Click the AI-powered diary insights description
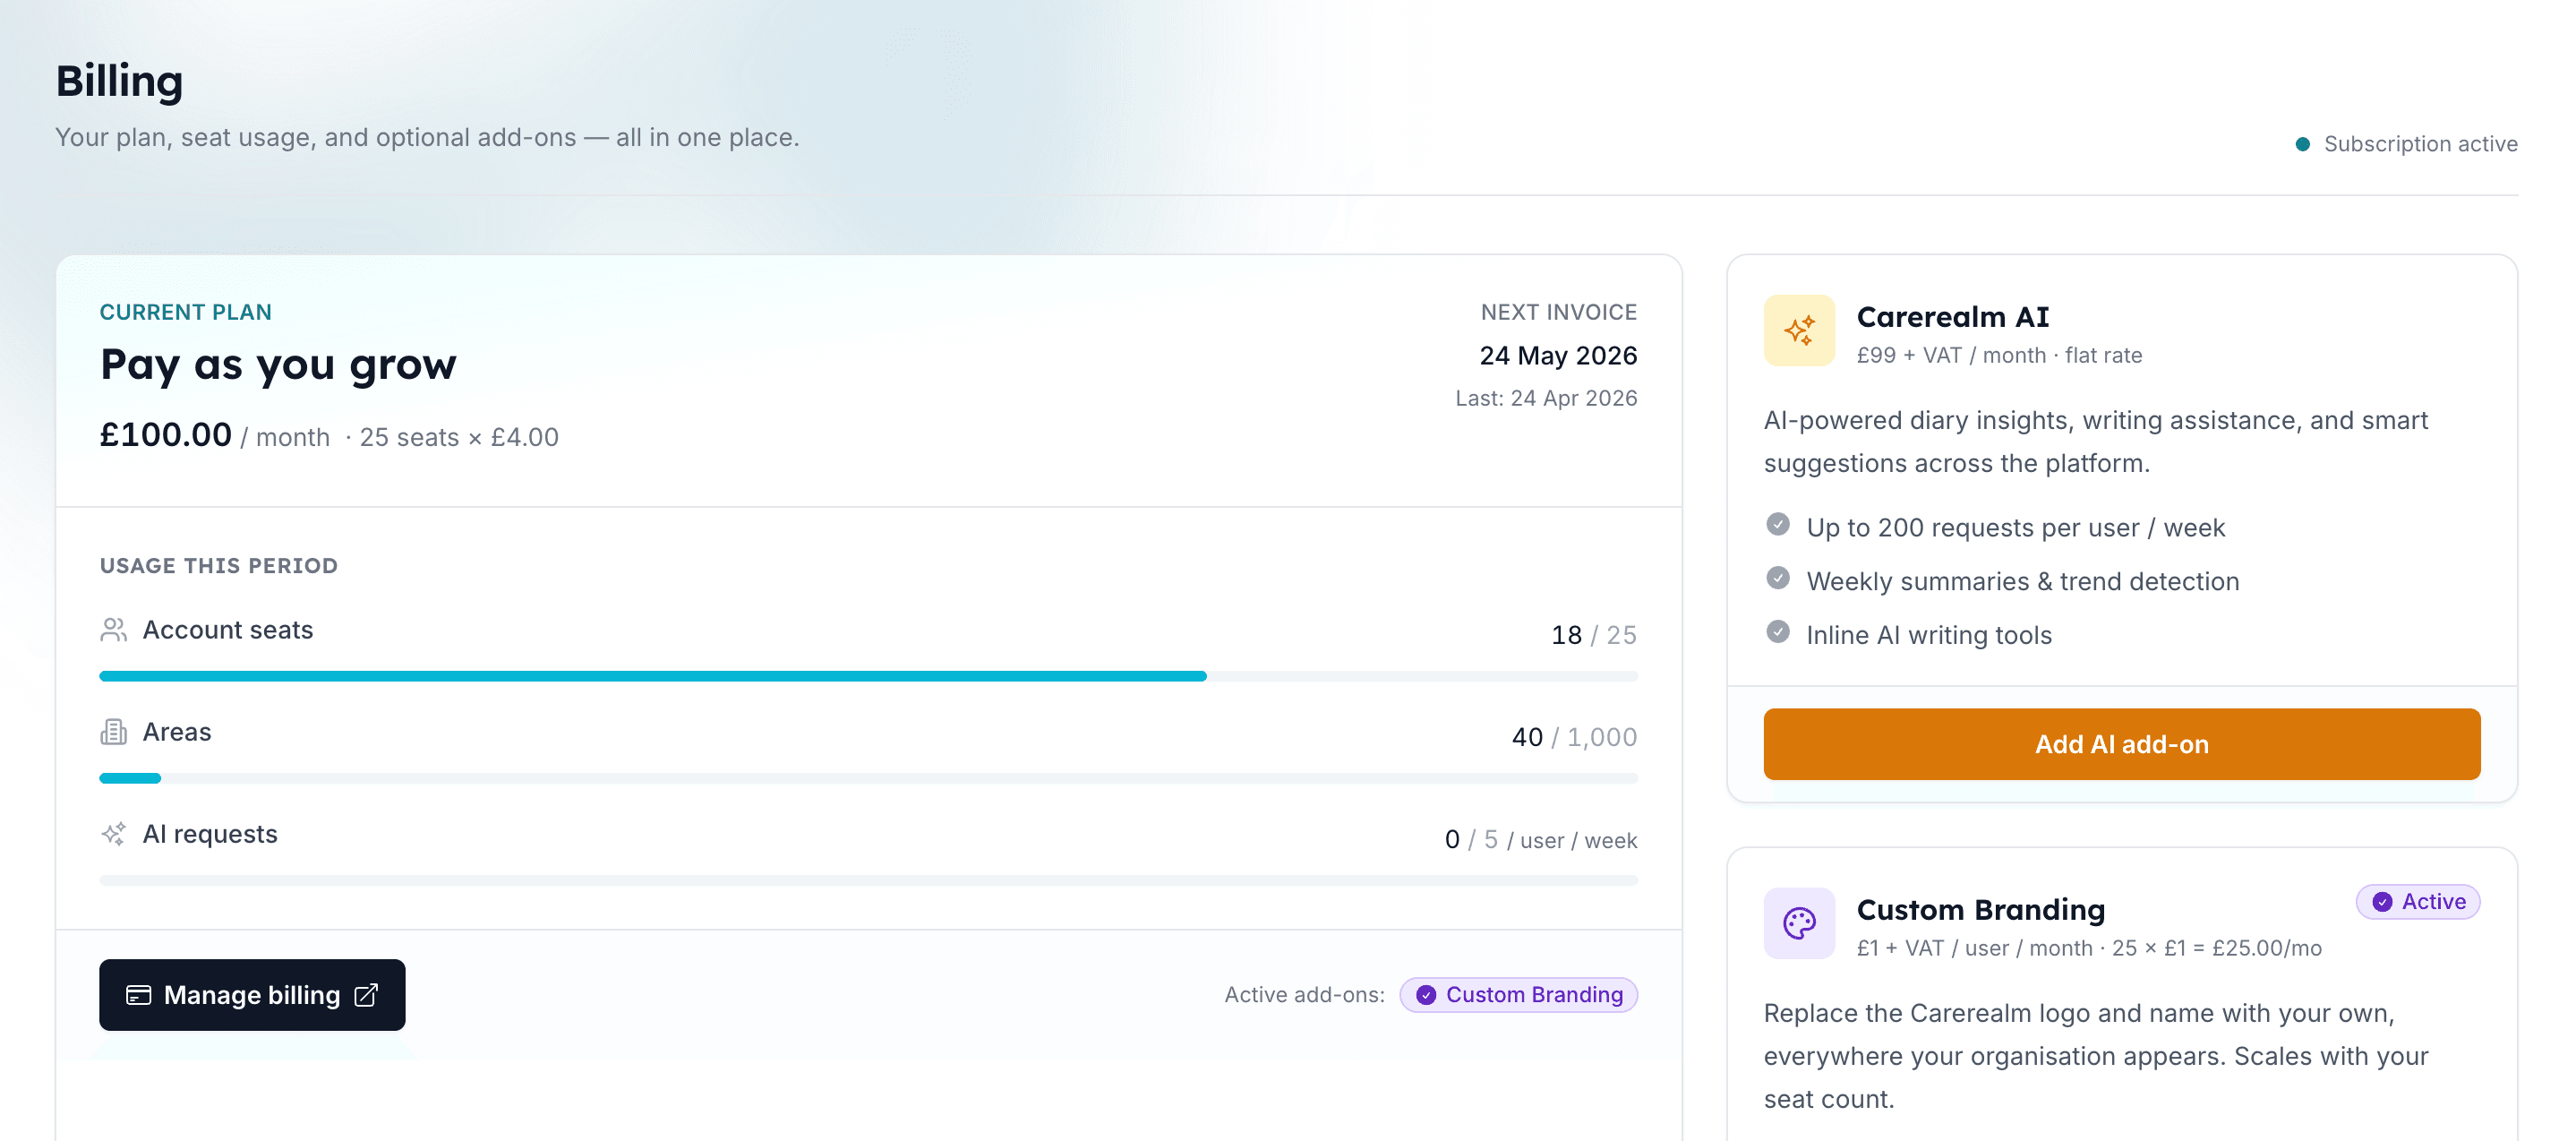 click(x=2096, y=441)
